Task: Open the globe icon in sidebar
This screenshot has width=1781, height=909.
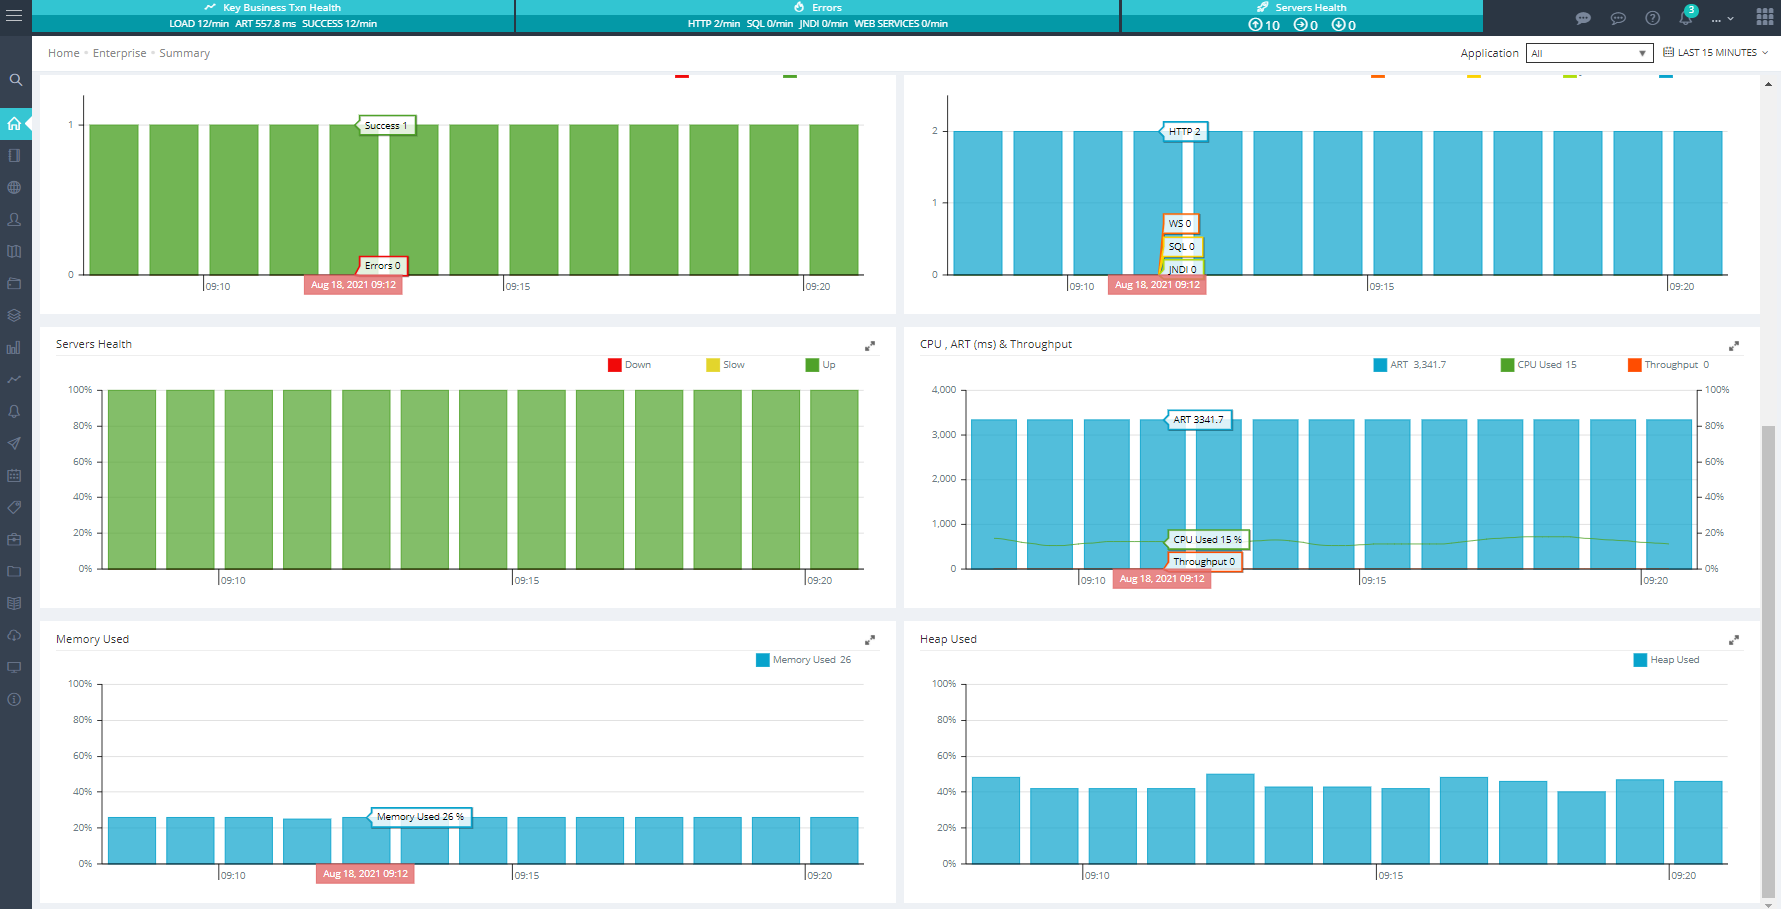Action: pos(15,188)
